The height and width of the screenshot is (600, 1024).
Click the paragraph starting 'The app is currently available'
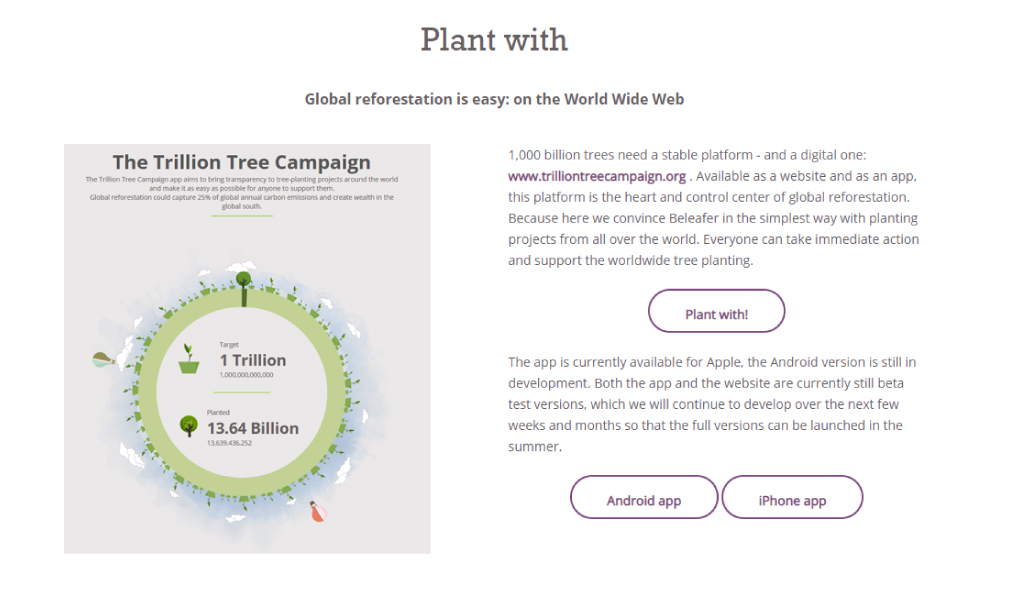coord(712,404)
